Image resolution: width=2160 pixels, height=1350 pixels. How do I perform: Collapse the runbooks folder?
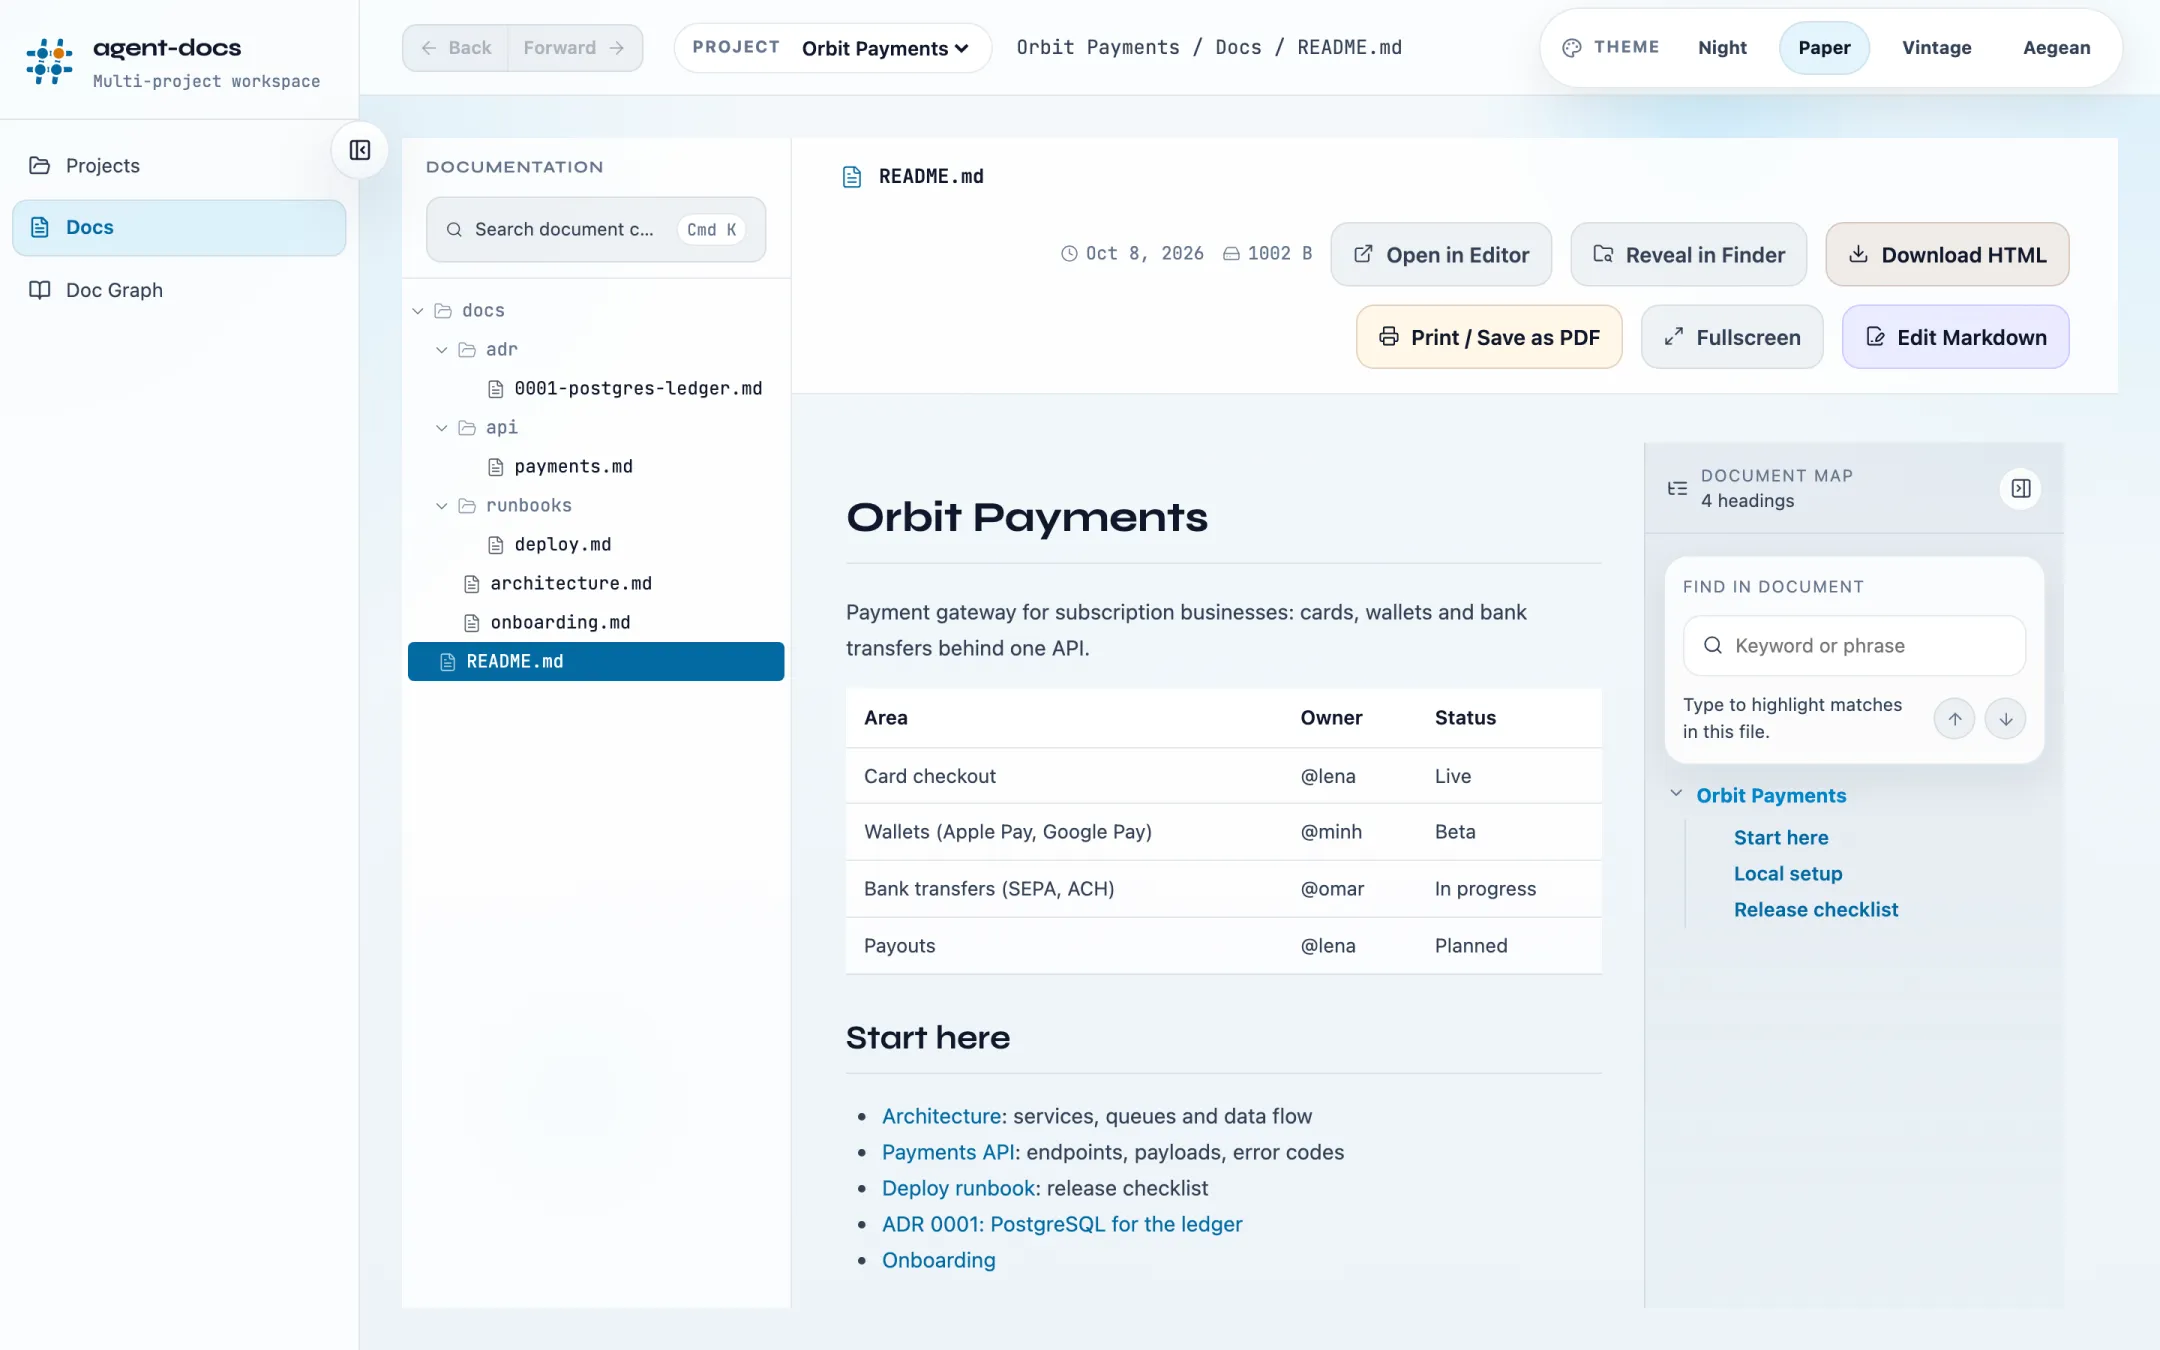coord(442,506)
